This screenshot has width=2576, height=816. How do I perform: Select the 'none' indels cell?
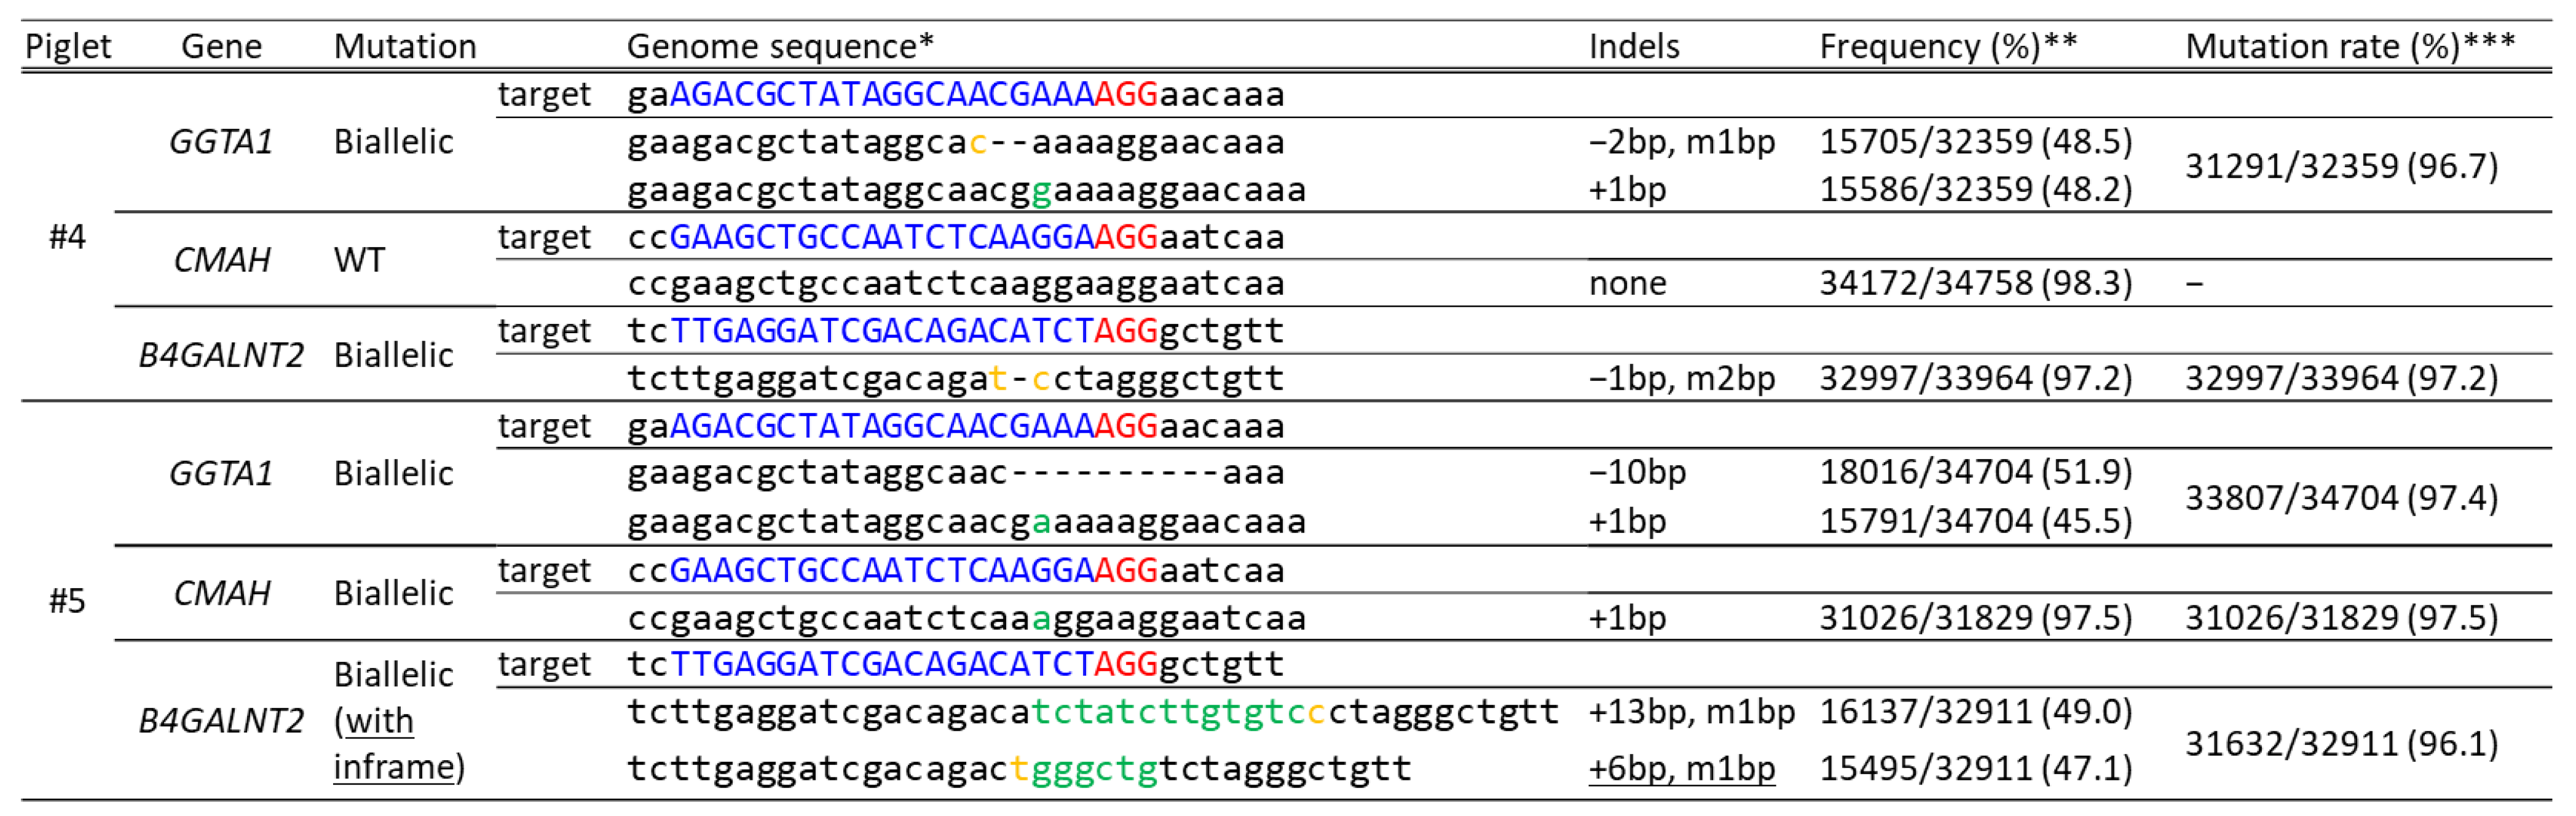(x=1627, y=284)
